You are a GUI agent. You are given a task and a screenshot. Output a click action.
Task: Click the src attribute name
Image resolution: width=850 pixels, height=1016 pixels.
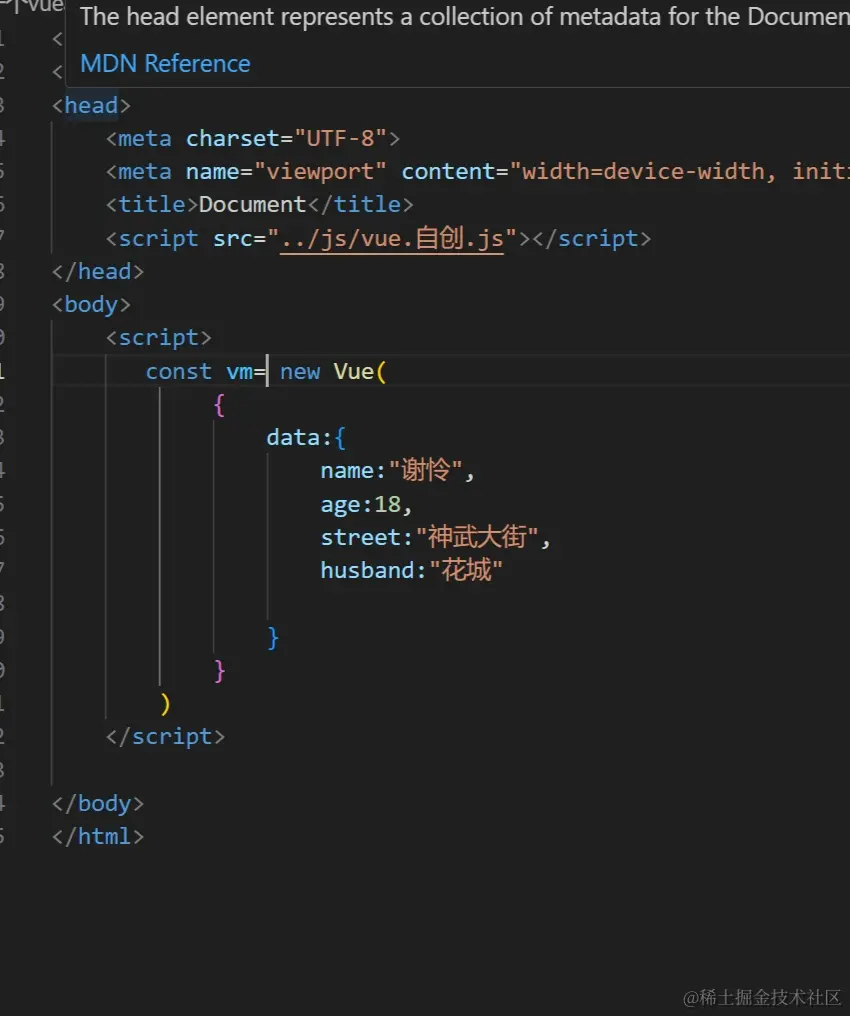[x=233, y=238]
